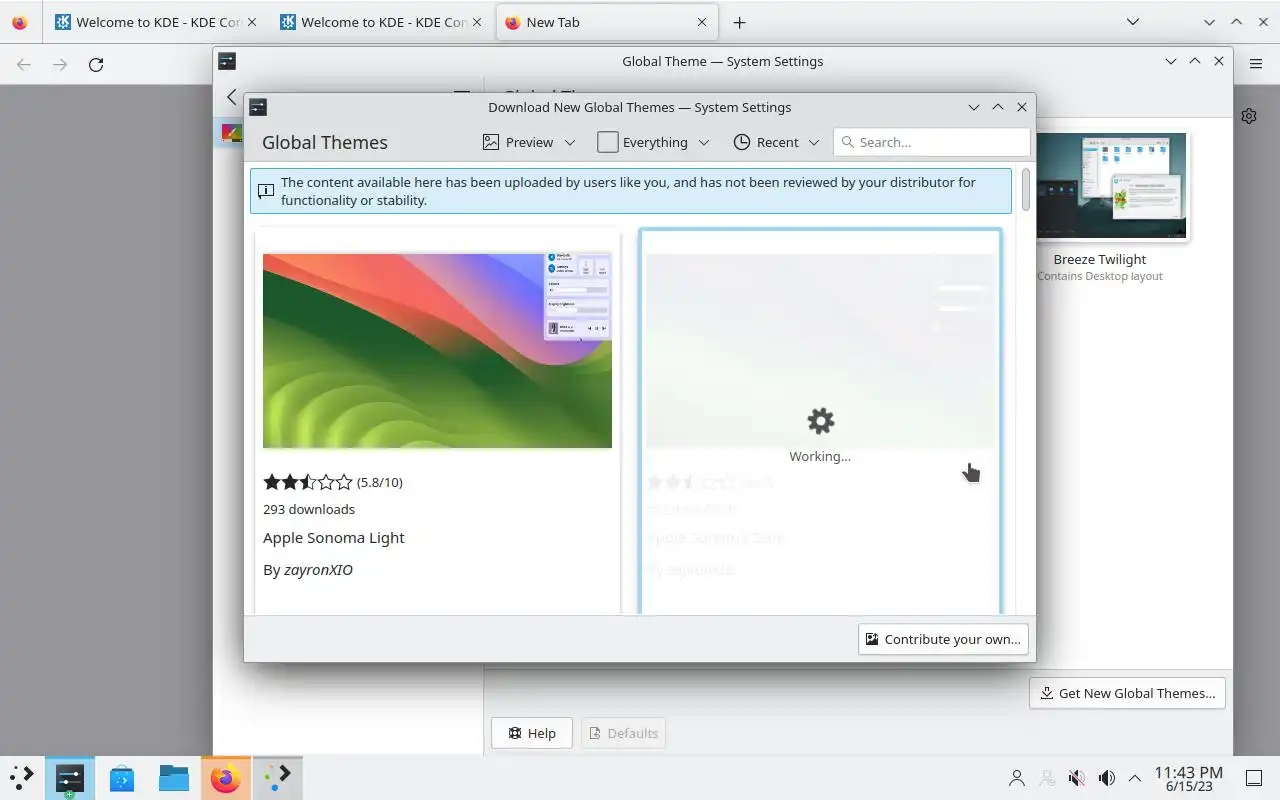Screen dimensions: 1280x800
Task: Click the Breeze Twilight theme label
Action: pos(1100,259)
